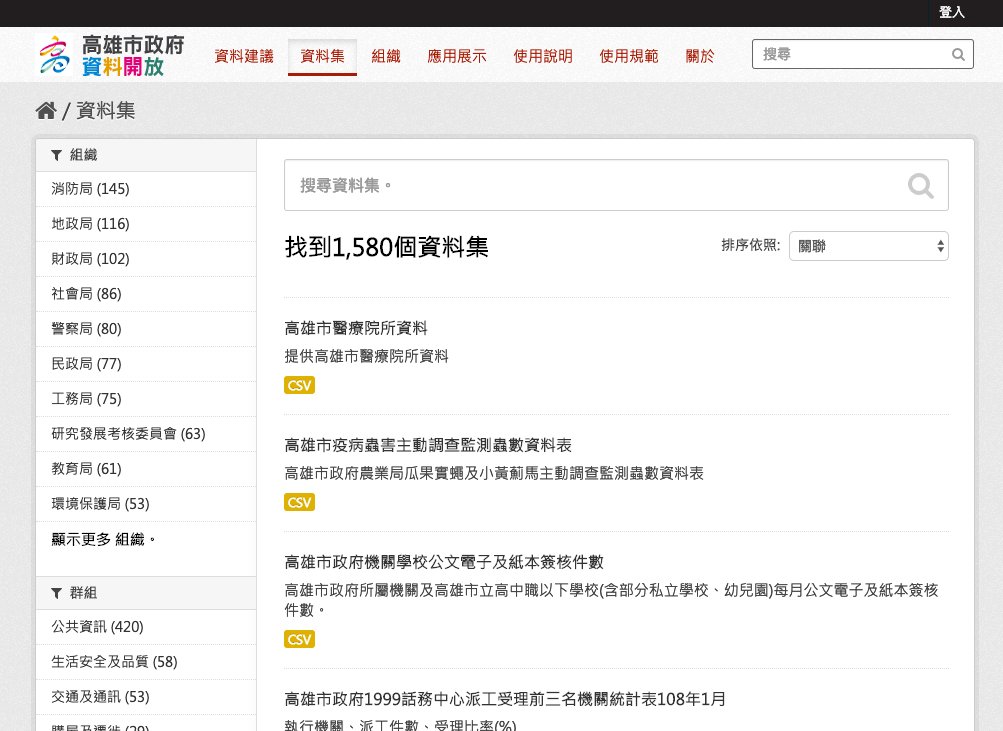Click CSV badge under 公文電子及紙本簽核件數
Viewport: 1003px width, 731px height.
tap(299, 639)
